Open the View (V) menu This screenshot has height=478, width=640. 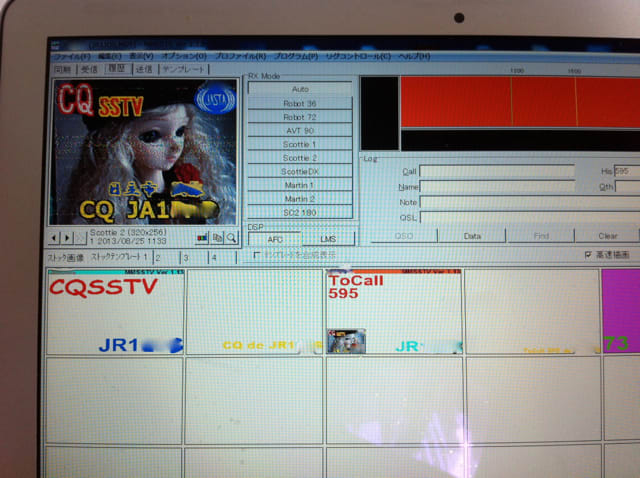tap(141, 56)
